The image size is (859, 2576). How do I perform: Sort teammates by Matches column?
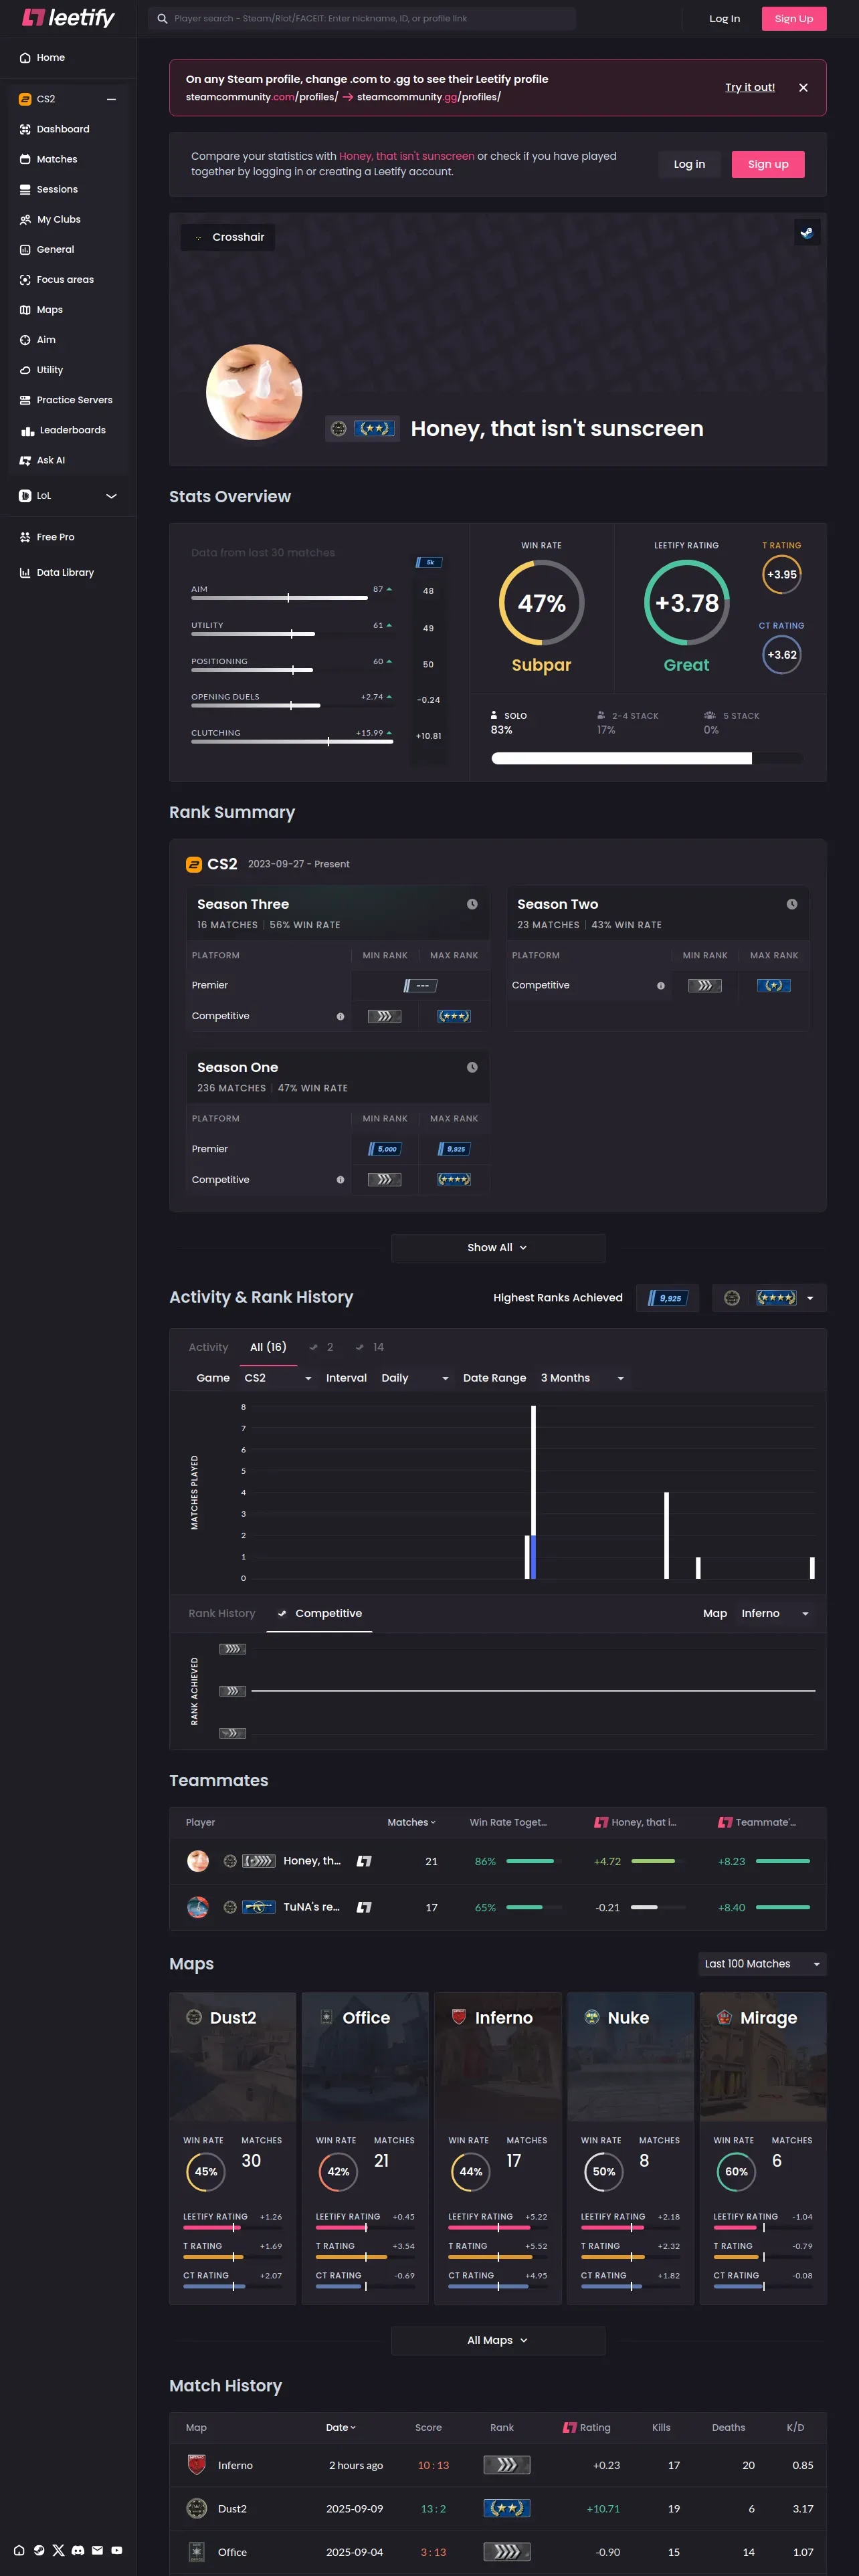pyautogui.click(x=411, y=1822)
